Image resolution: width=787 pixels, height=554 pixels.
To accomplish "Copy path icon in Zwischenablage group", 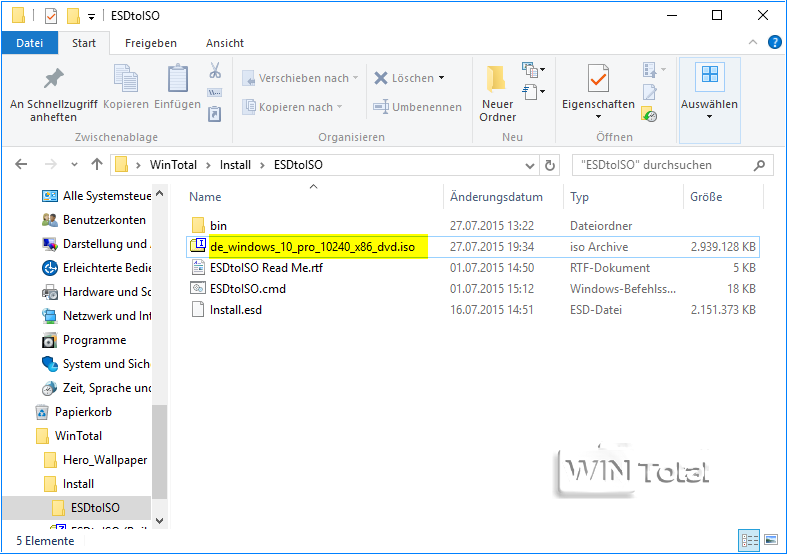I will coord(215,93).
